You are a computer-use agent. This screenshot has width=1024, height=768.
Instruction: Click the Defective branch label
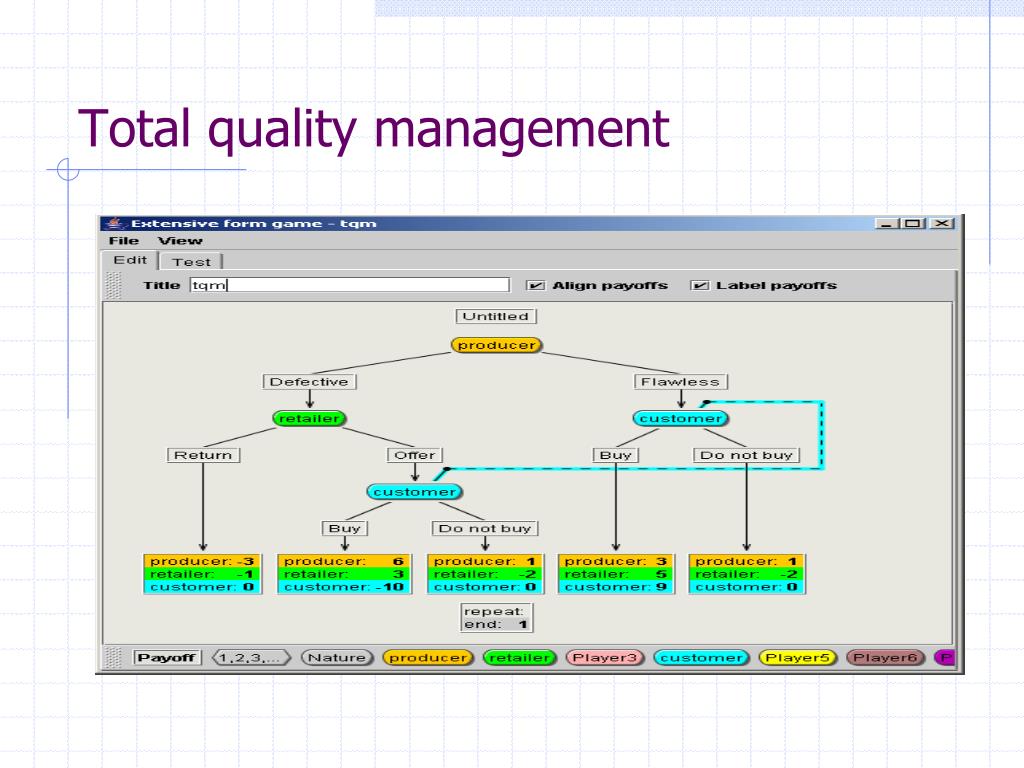[309, 382]
